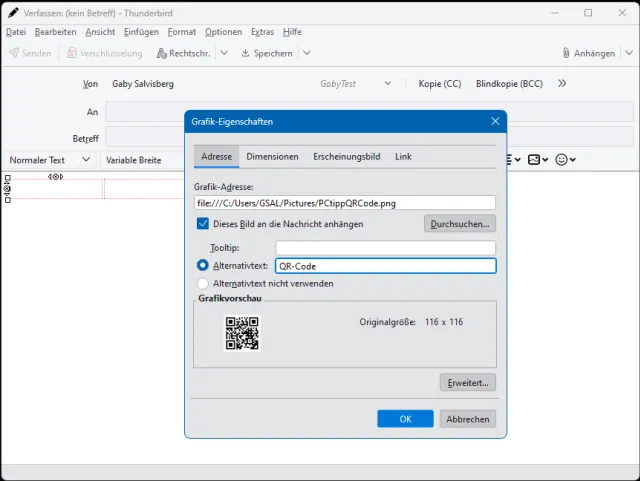
Task: Select 'Alternativtext nicht verwenden' radio option
Action: [203, 284]
